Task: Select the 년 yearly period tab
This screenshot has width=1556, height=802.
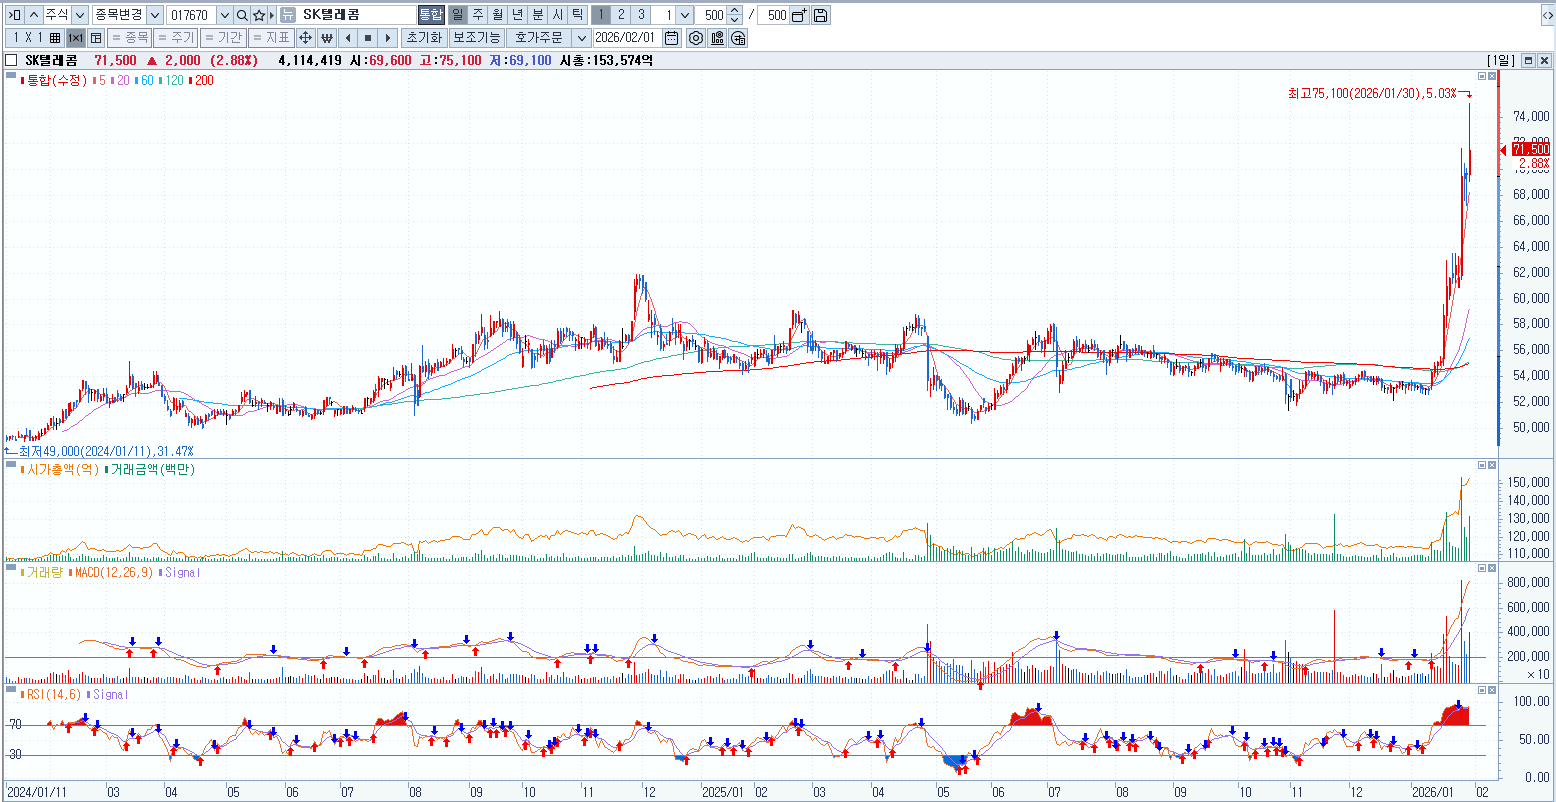Action: coord(517,15)
